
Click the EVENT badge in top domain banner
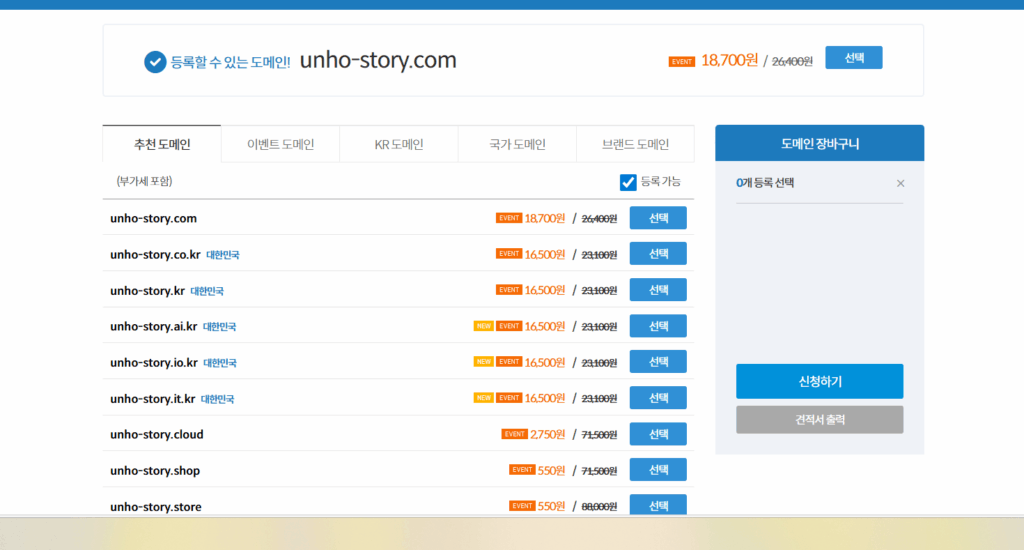(682, 61)
